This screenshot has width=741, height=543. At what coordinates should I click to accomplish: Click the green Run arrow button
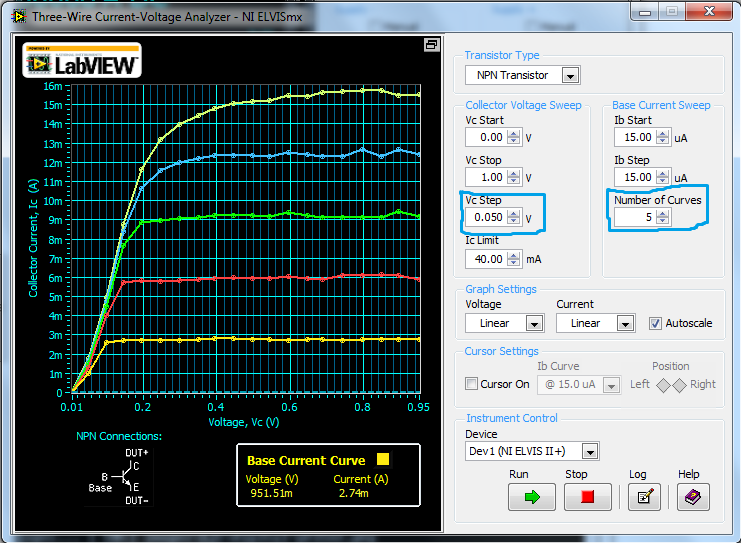[x=532, y=497]
